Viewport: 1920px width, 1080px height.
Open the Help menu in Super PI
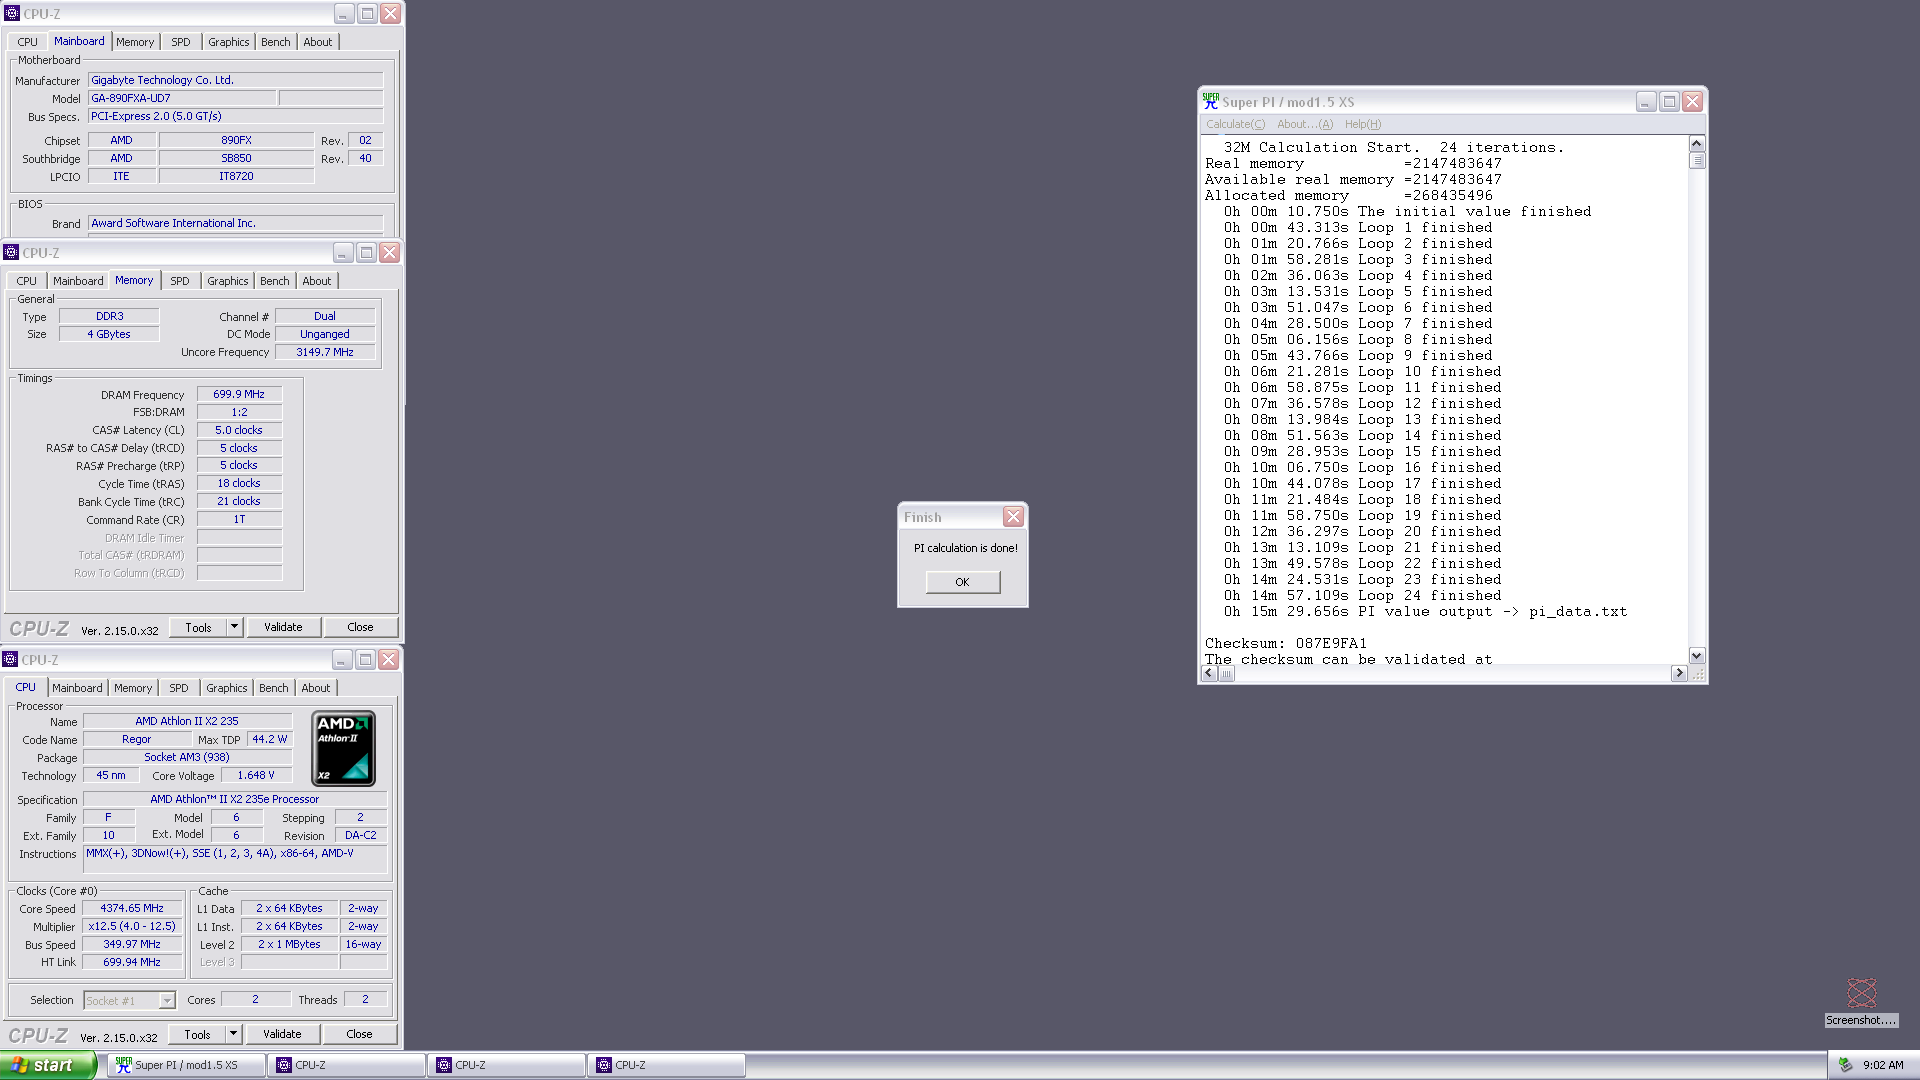point(1362,124)
